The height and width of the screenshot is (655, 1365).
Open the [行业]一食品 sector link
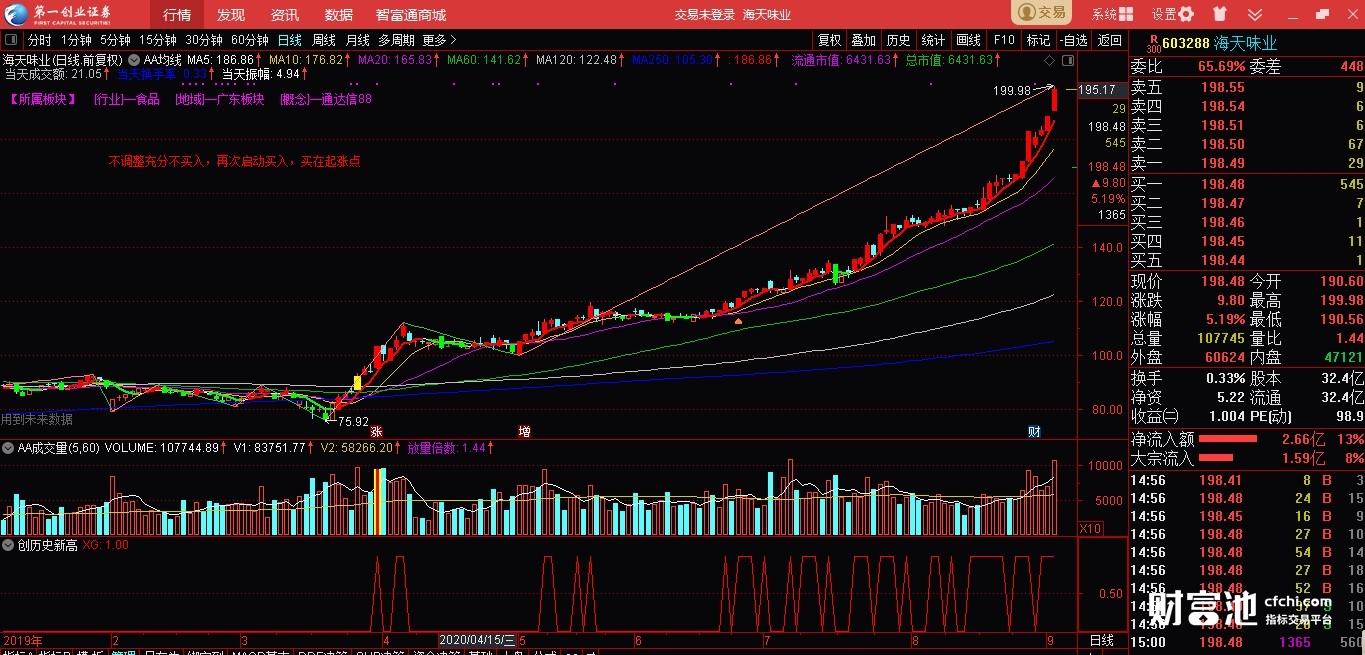[x=126, y=99]
